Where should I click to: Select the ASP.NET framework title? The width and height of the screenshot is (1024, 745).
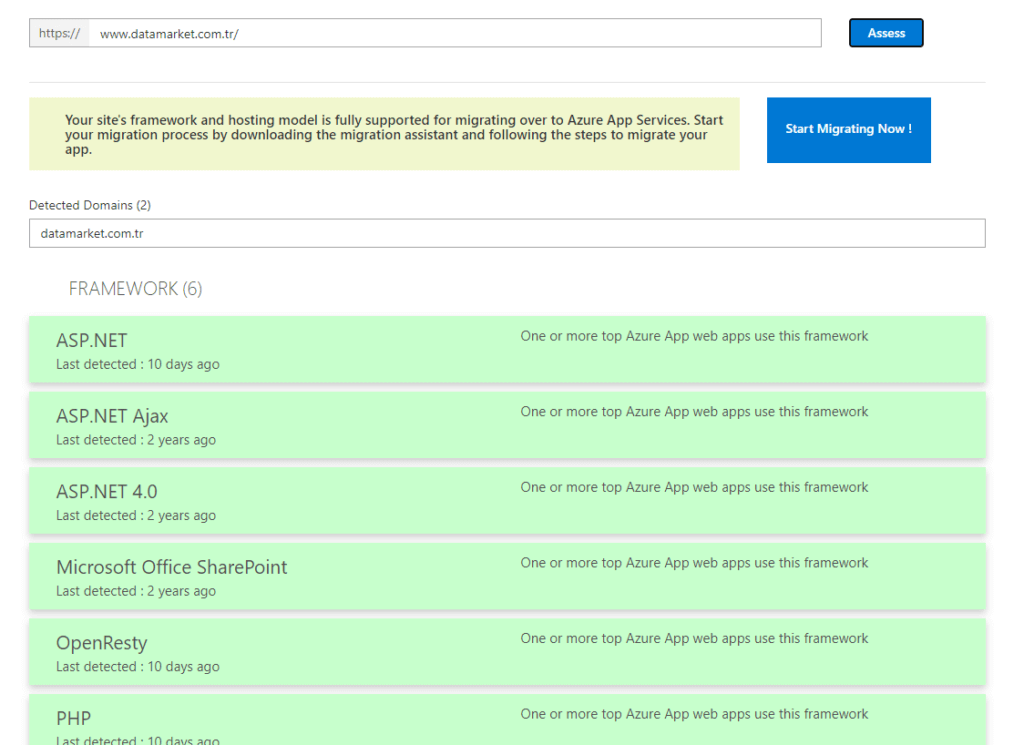click(91, 340)
